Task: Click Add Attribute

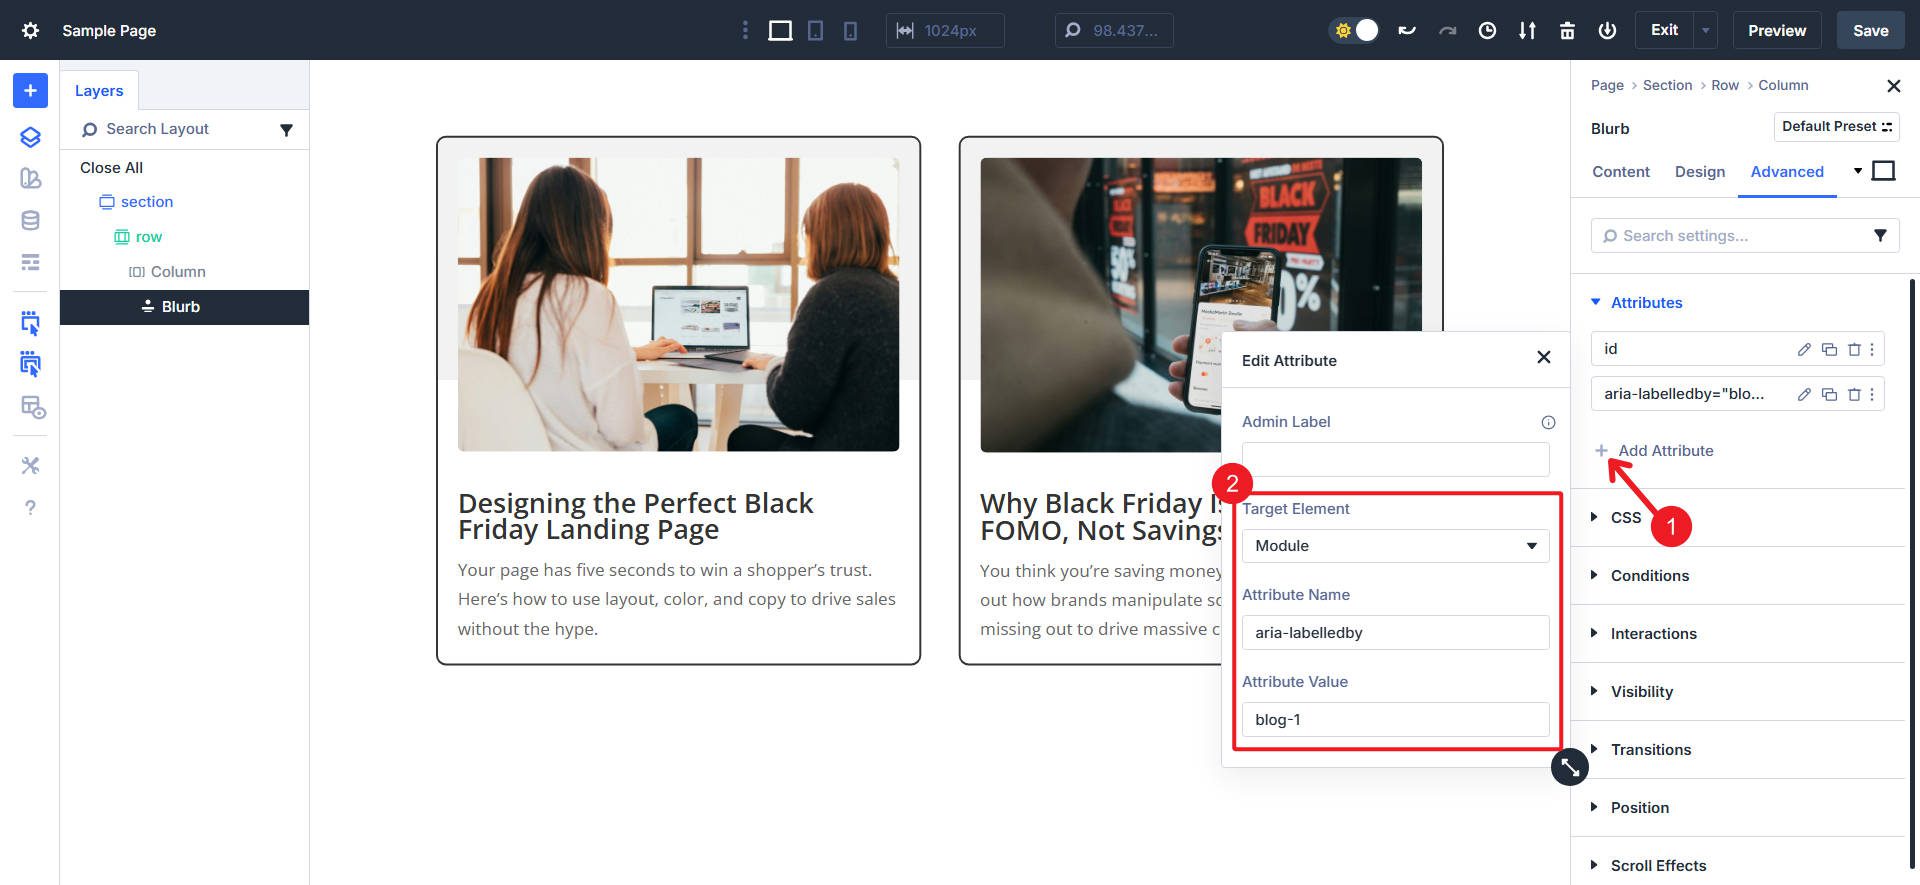Action: pyautogui.click(x=1654, y=451)
